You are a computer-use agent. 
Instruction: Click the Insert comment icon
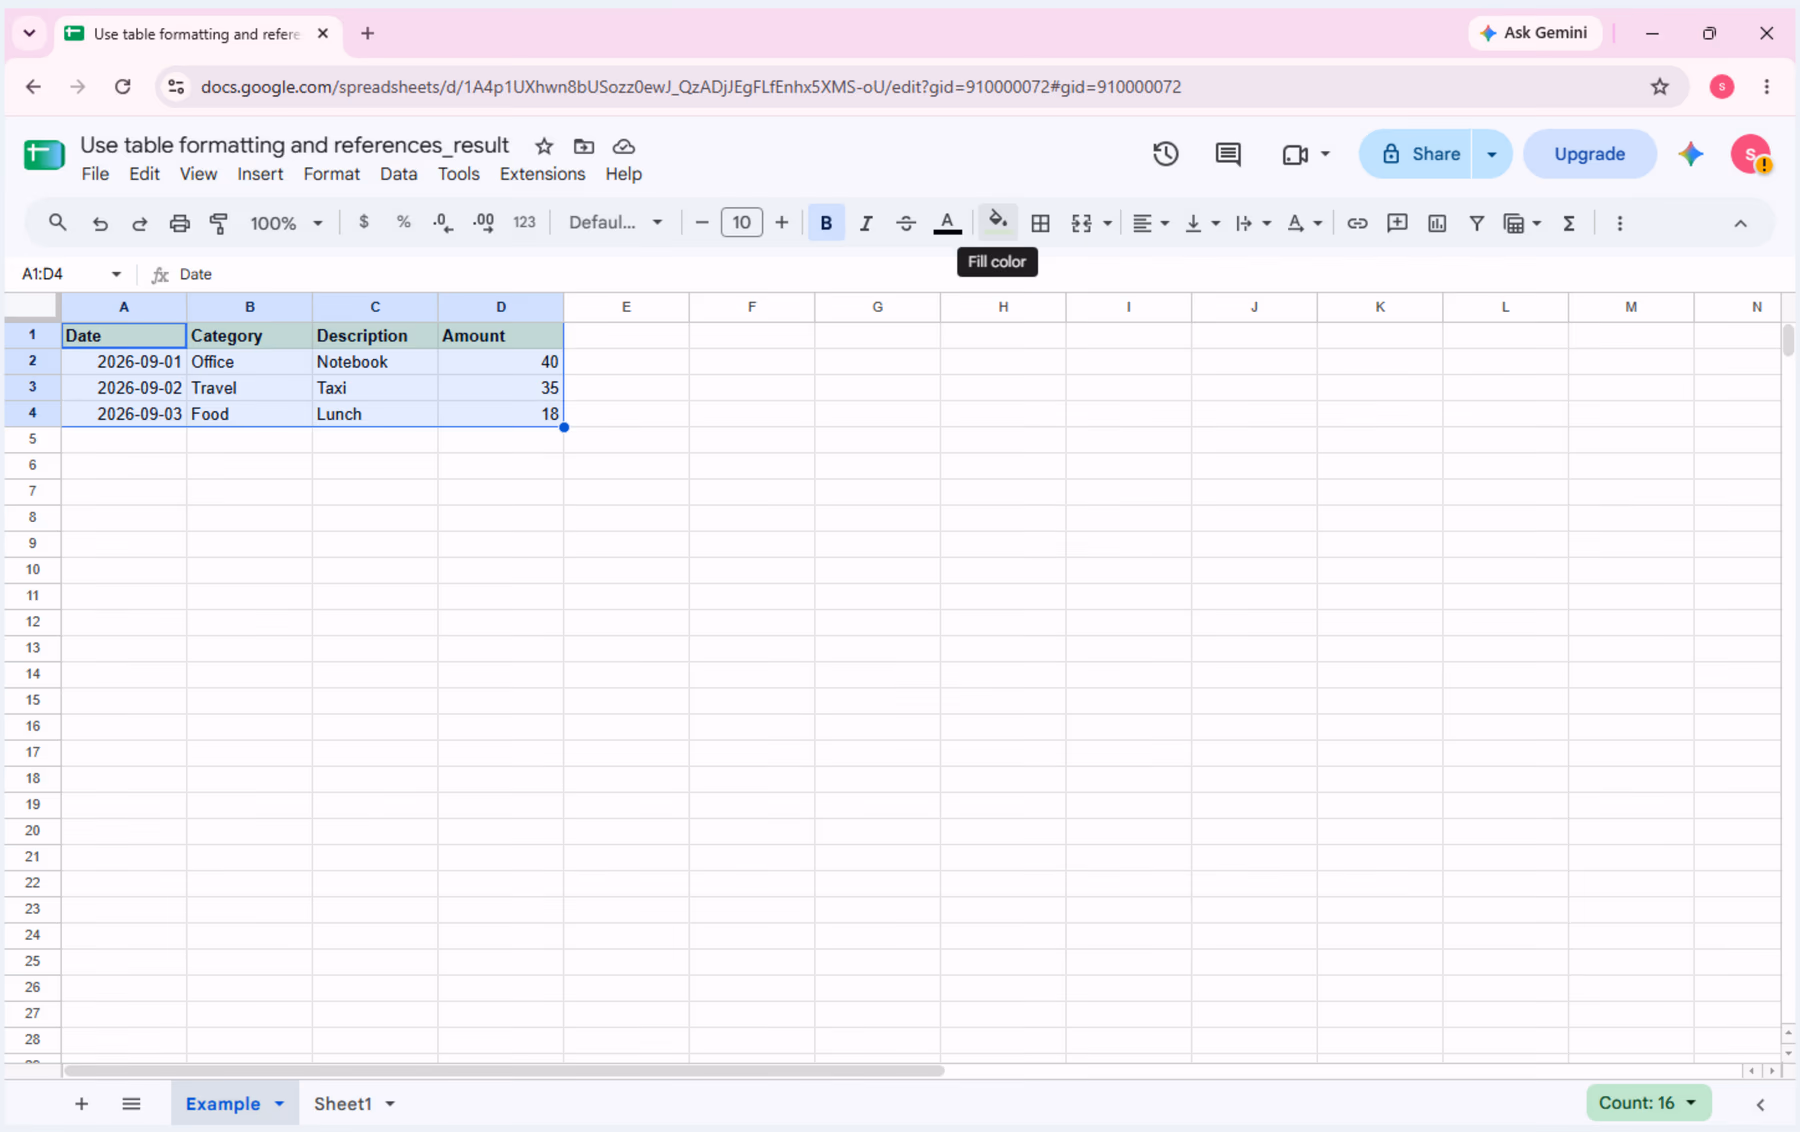click(x=1397, y=223)
